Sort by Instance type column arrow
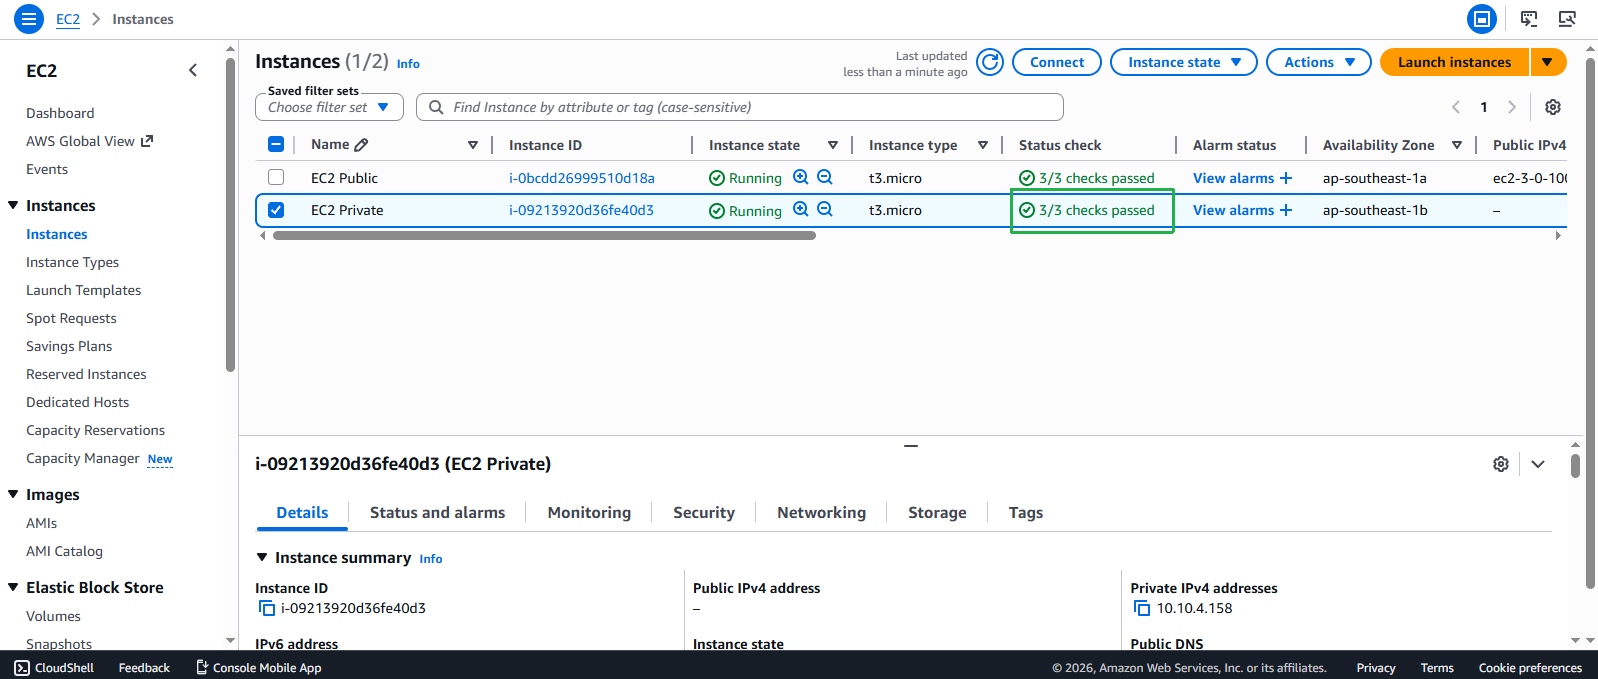This screenshot has height=679, width=1598. pos(983,145)
